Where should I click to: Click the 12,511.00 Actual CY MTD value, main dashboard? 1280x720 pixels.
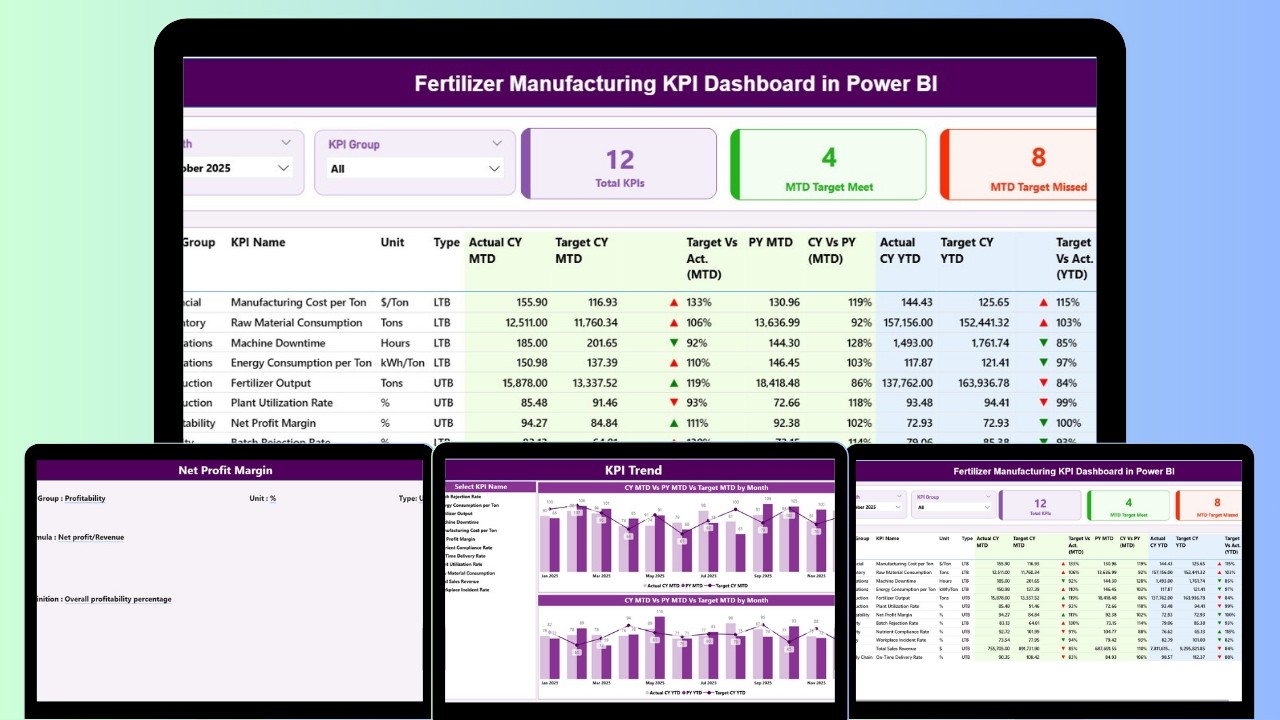pos(526,322)
